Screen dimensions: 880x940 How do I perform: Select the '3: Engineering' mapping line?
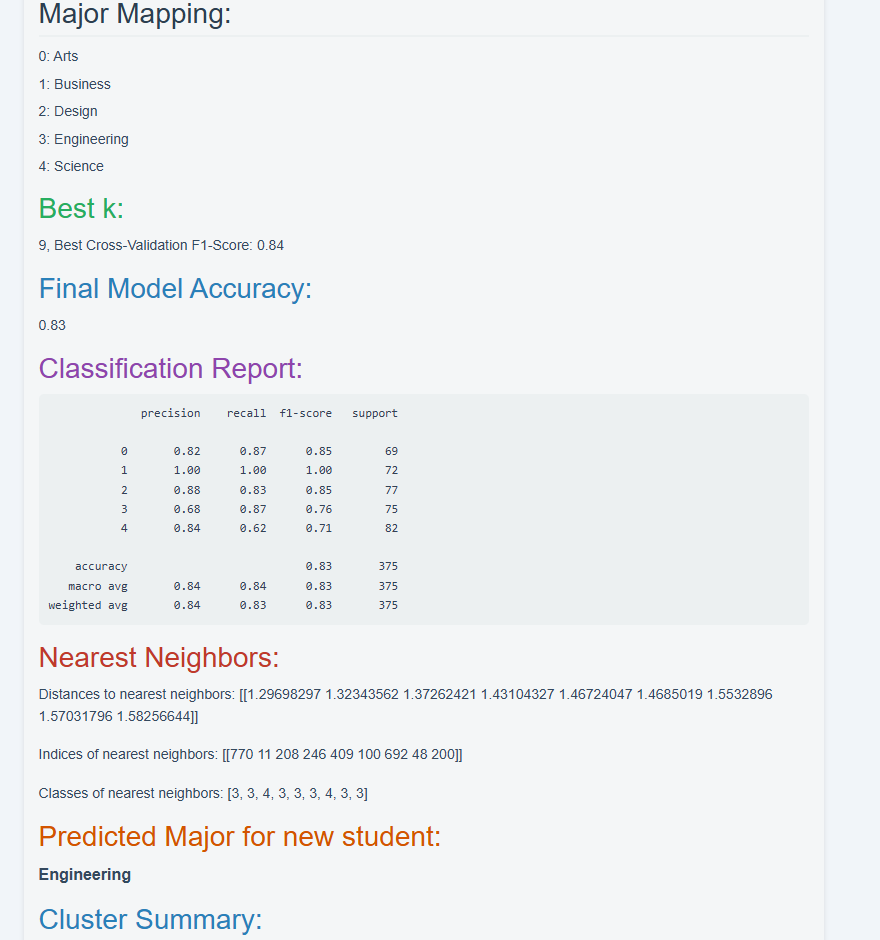point(83,139)
